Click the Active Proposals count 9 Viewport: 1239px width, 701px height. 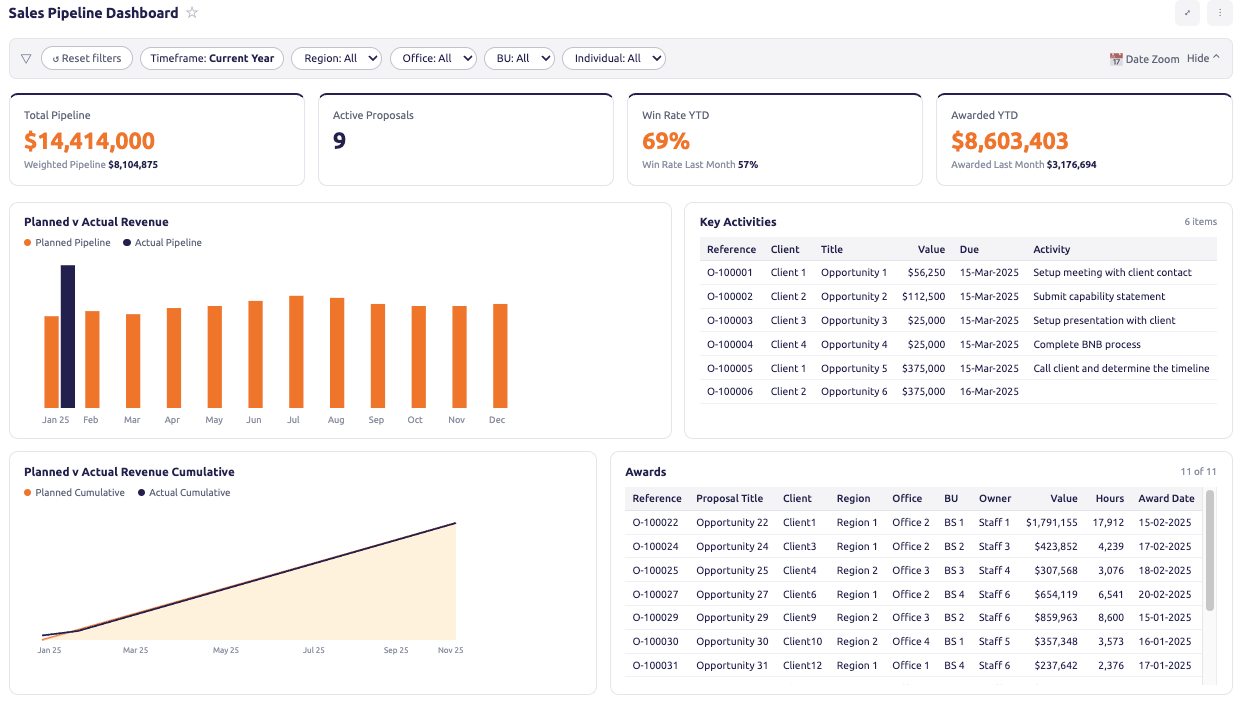pos(339,141)
